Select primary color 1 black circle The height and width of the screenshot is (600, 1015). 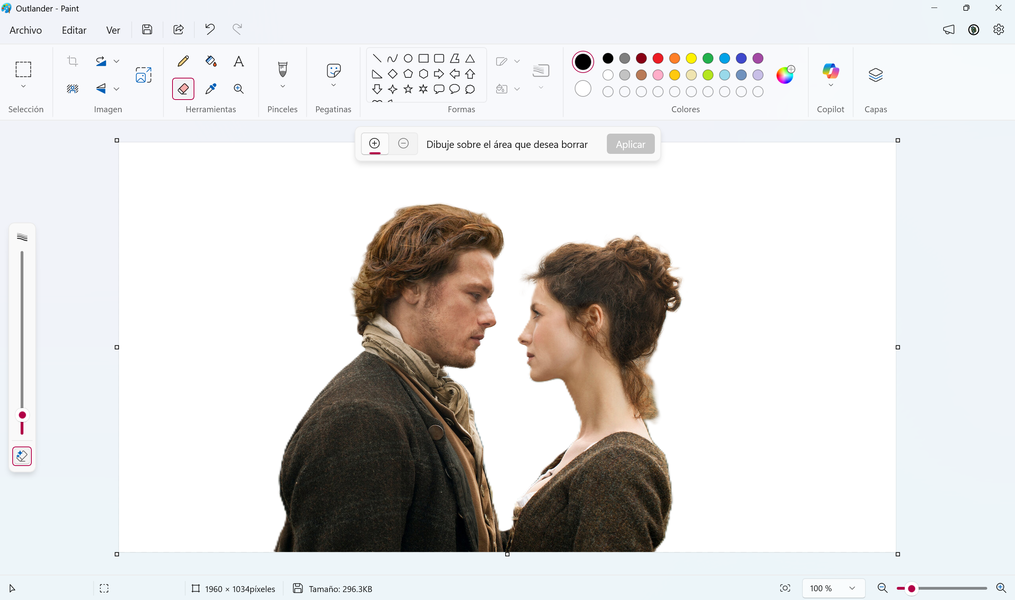pyautogui.click(x=583, y=61)
